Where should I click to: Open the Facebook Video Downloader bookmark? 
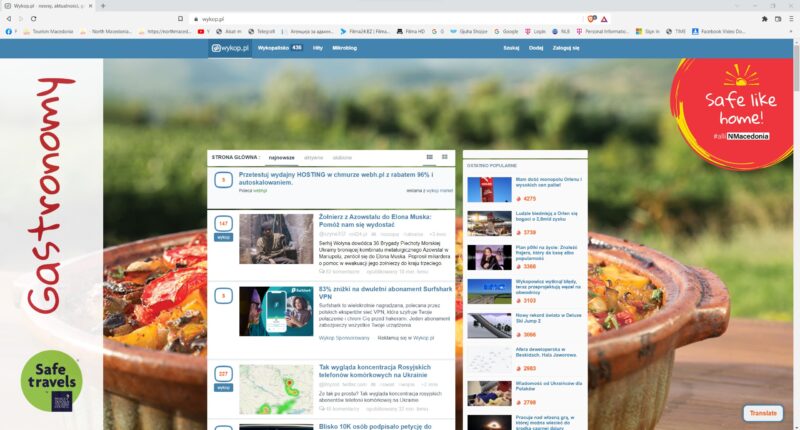point(718,31)
